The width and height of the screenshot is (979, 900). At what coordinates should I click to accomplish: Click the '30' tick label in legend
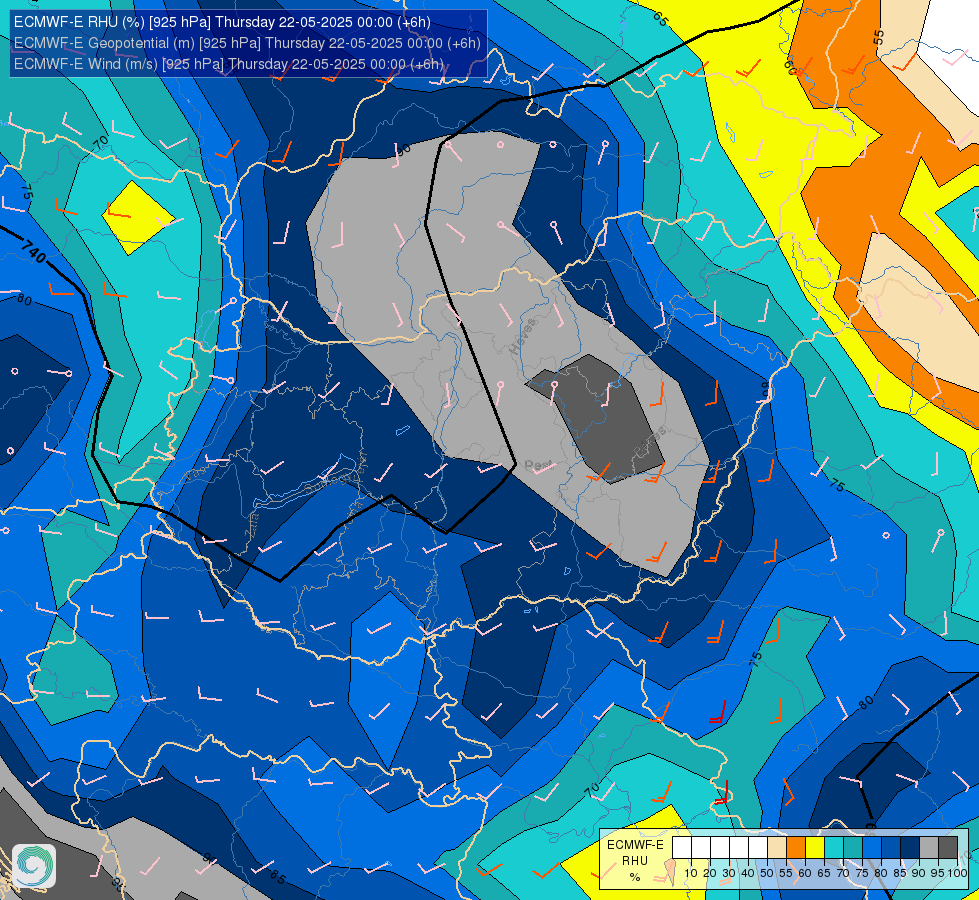(729, 873)
